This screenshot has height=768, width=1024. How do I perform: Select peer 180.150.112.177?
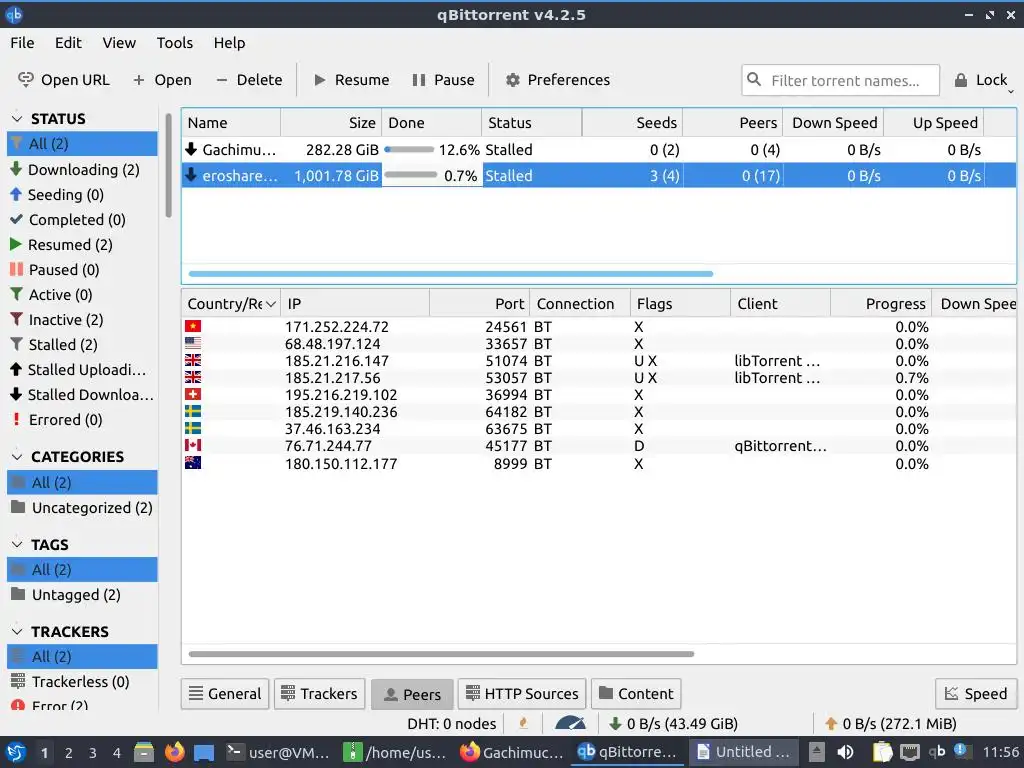[x=598, y=464]
